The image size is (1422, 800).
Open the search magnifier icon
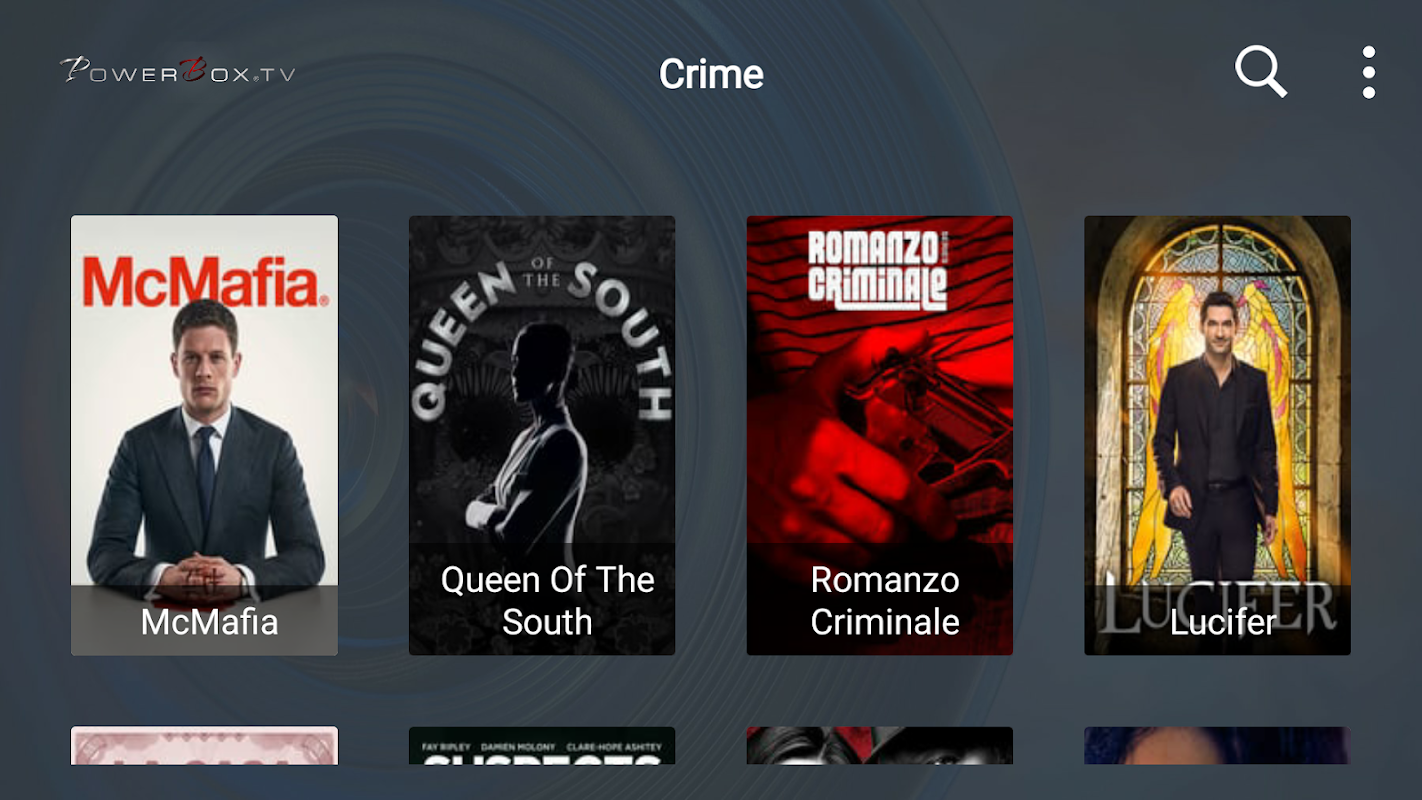pyautogui.click(x=1260, y=72)
